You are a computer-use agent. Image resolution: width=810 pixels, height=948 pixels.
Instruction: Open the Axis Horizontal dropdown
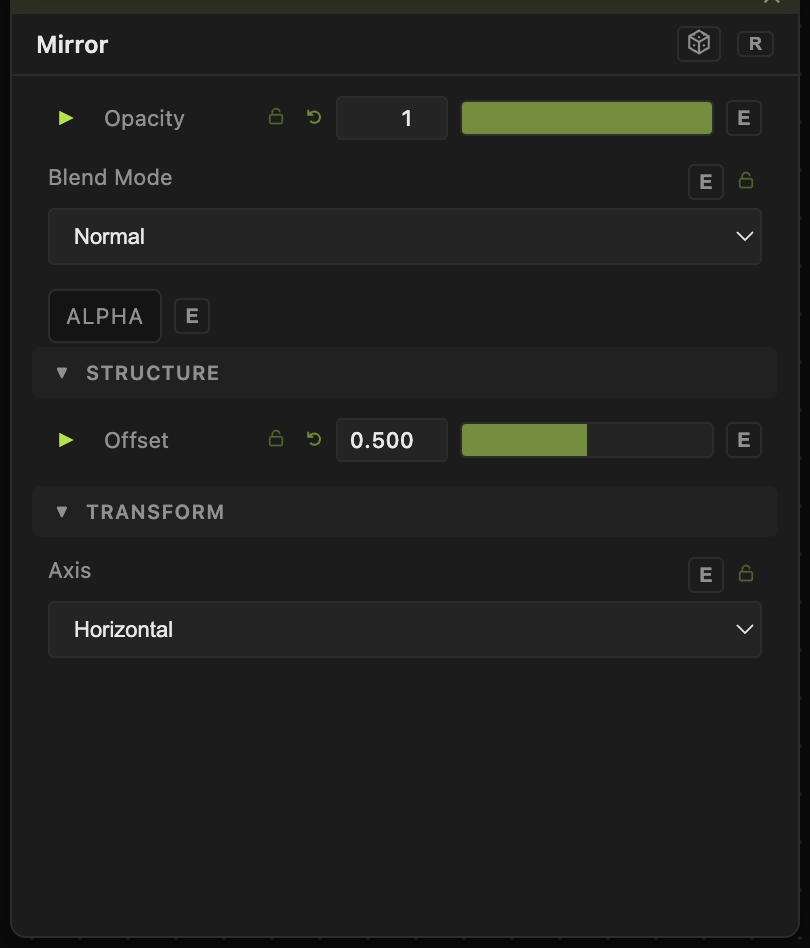[x=405, y=629]
